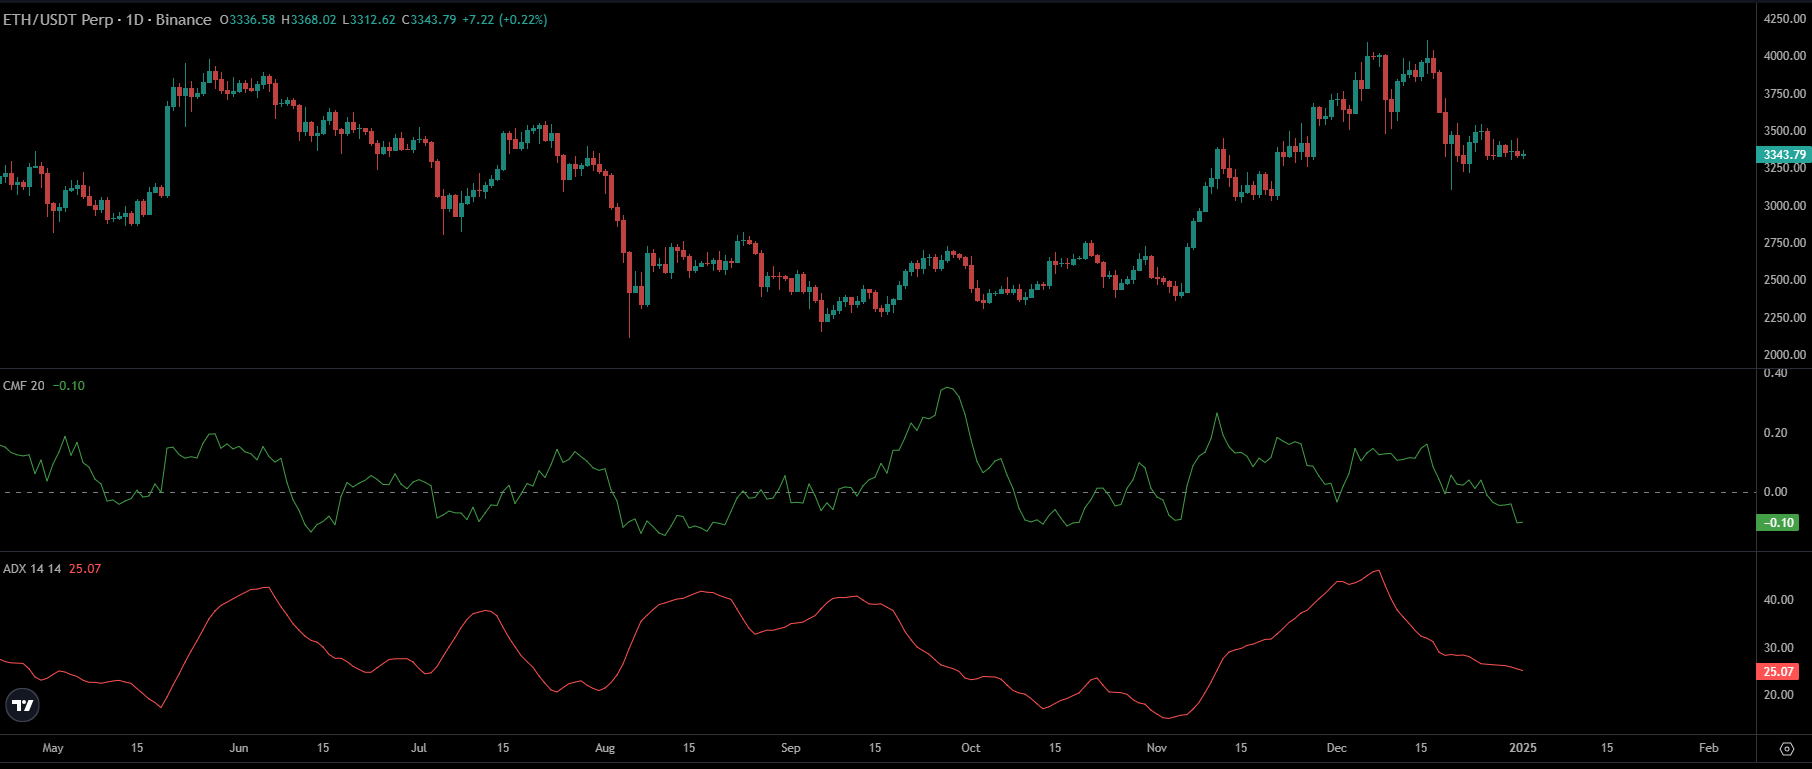Click the May label on time axis

(x=53, y=748)
